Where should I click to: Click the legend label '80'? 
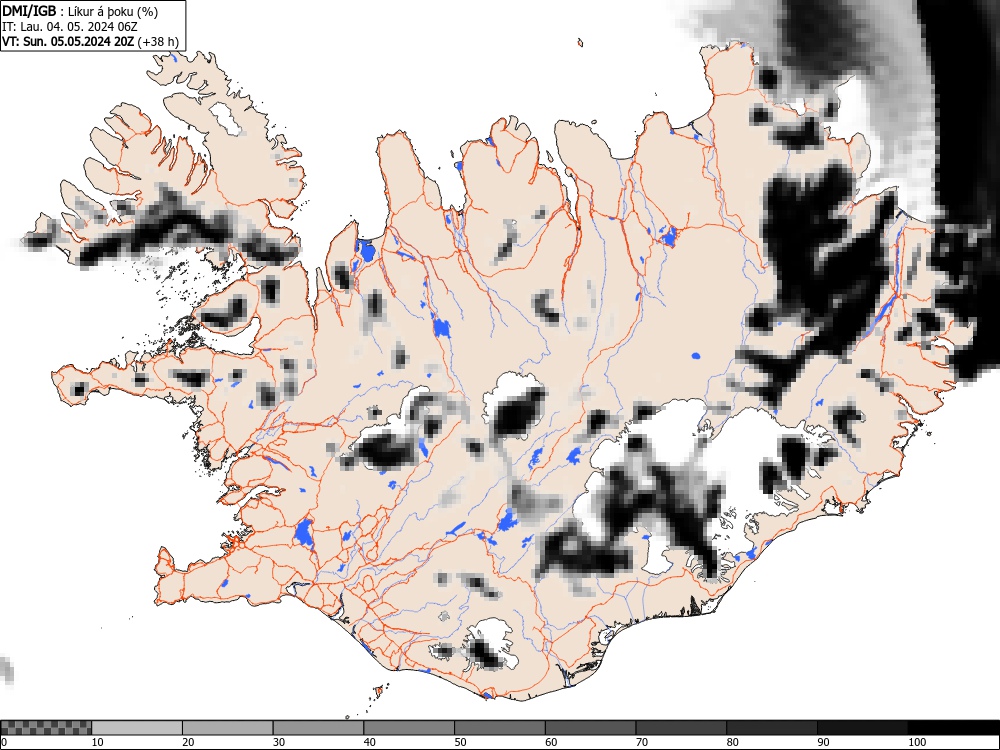pyautogui.click(x=733, y=742)
